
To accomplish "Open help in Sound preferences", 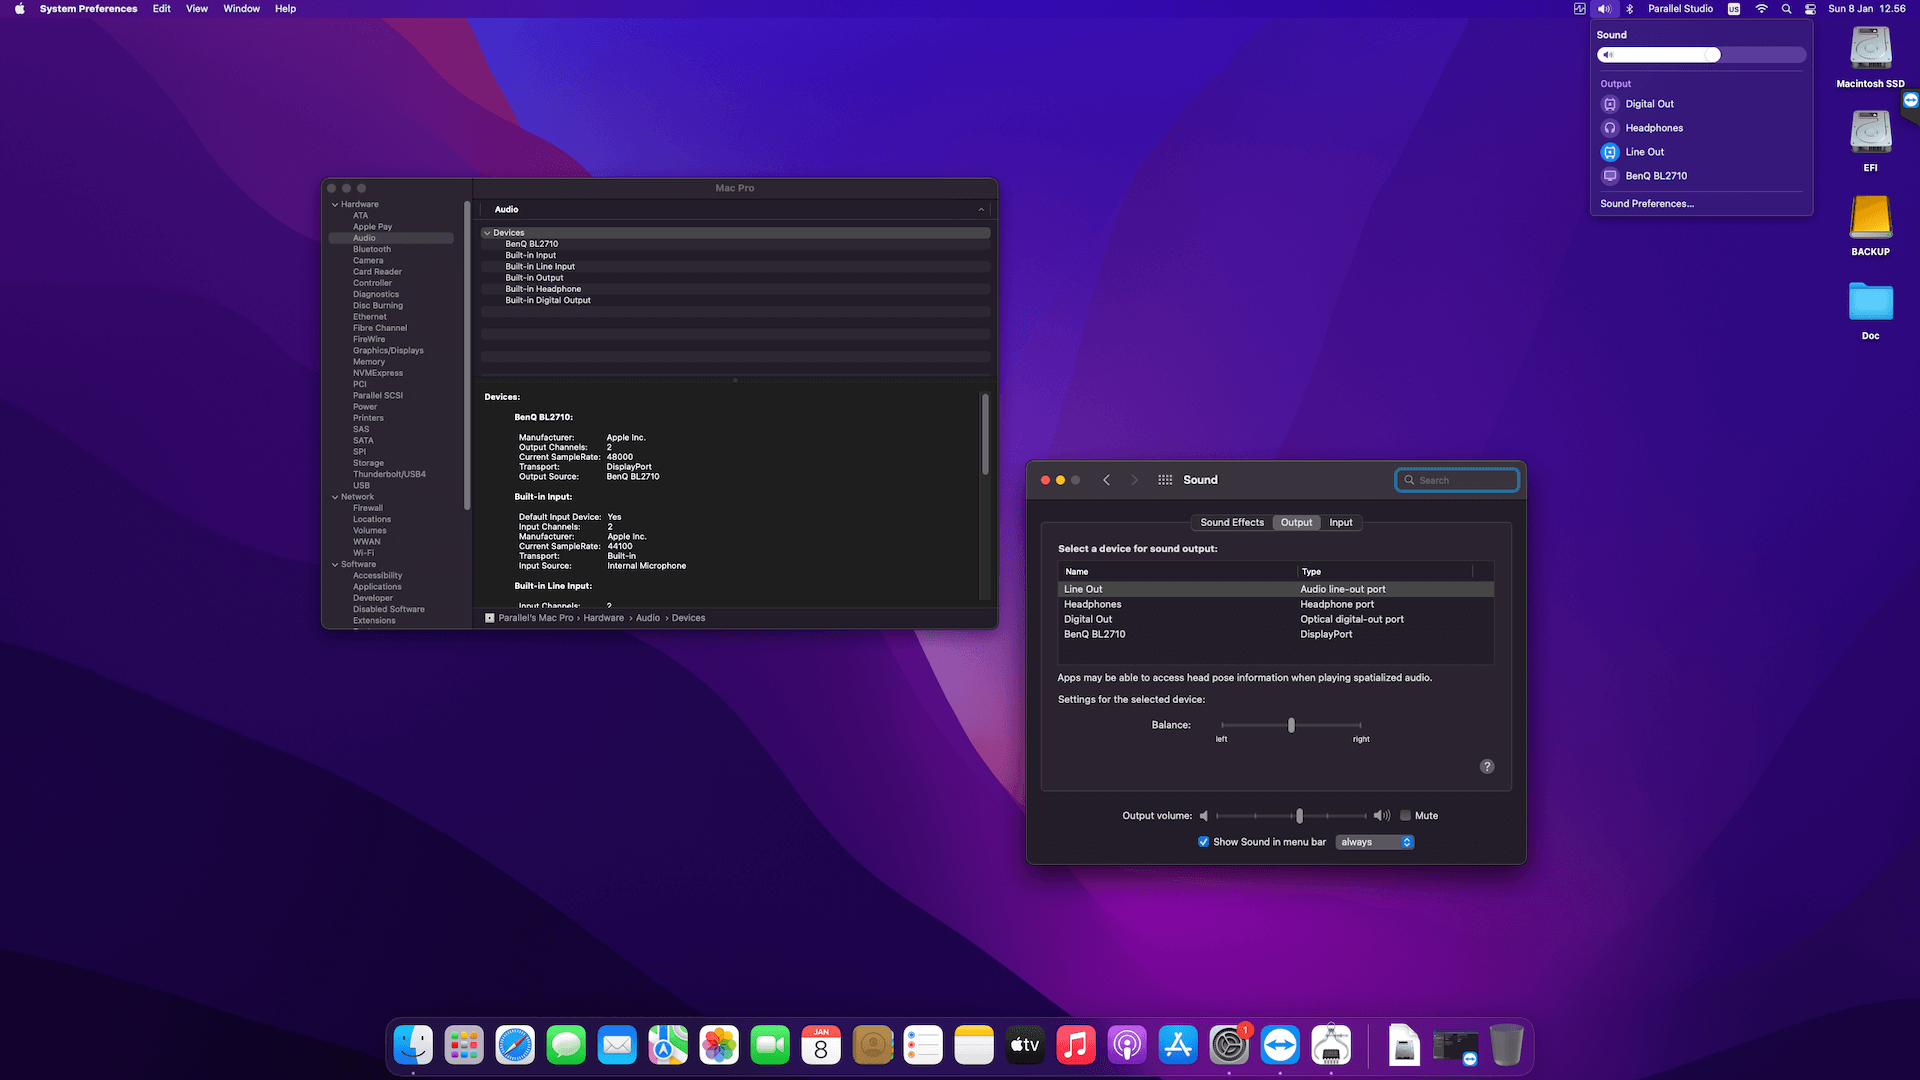I will 1487,766.
